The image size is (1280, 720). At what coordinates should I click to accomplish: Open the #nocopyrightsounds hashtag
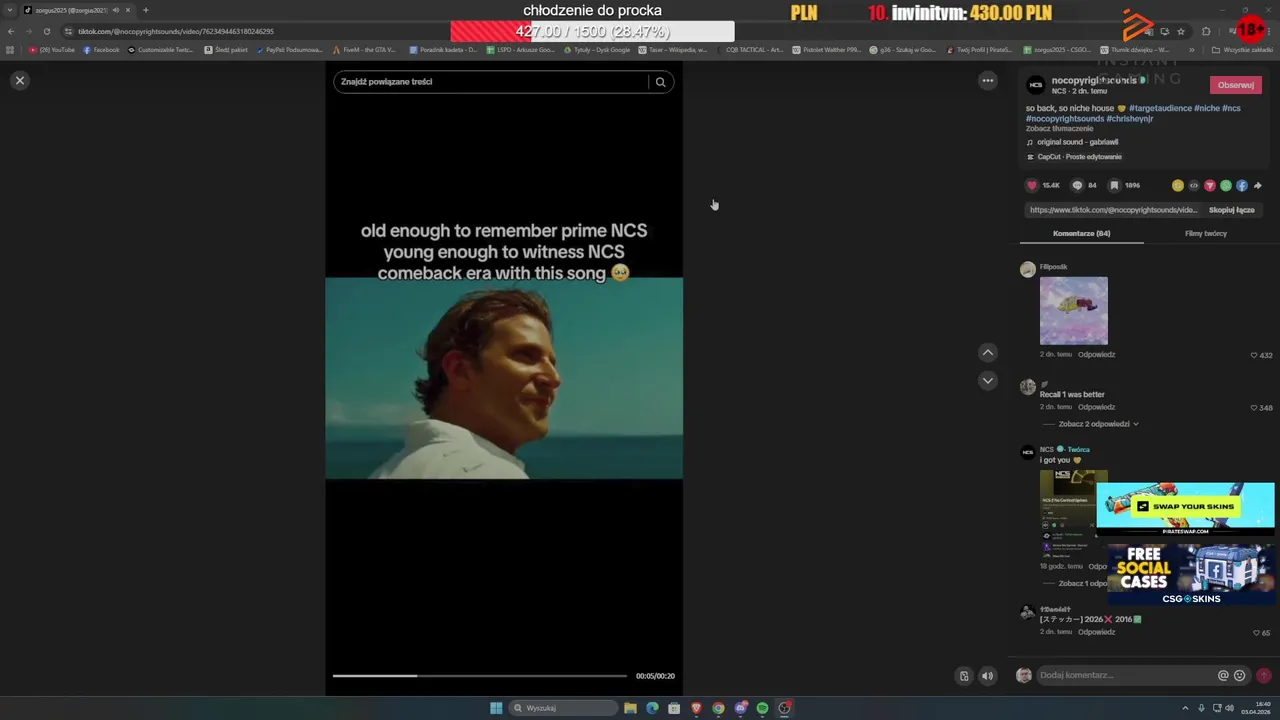(1064, 118)
